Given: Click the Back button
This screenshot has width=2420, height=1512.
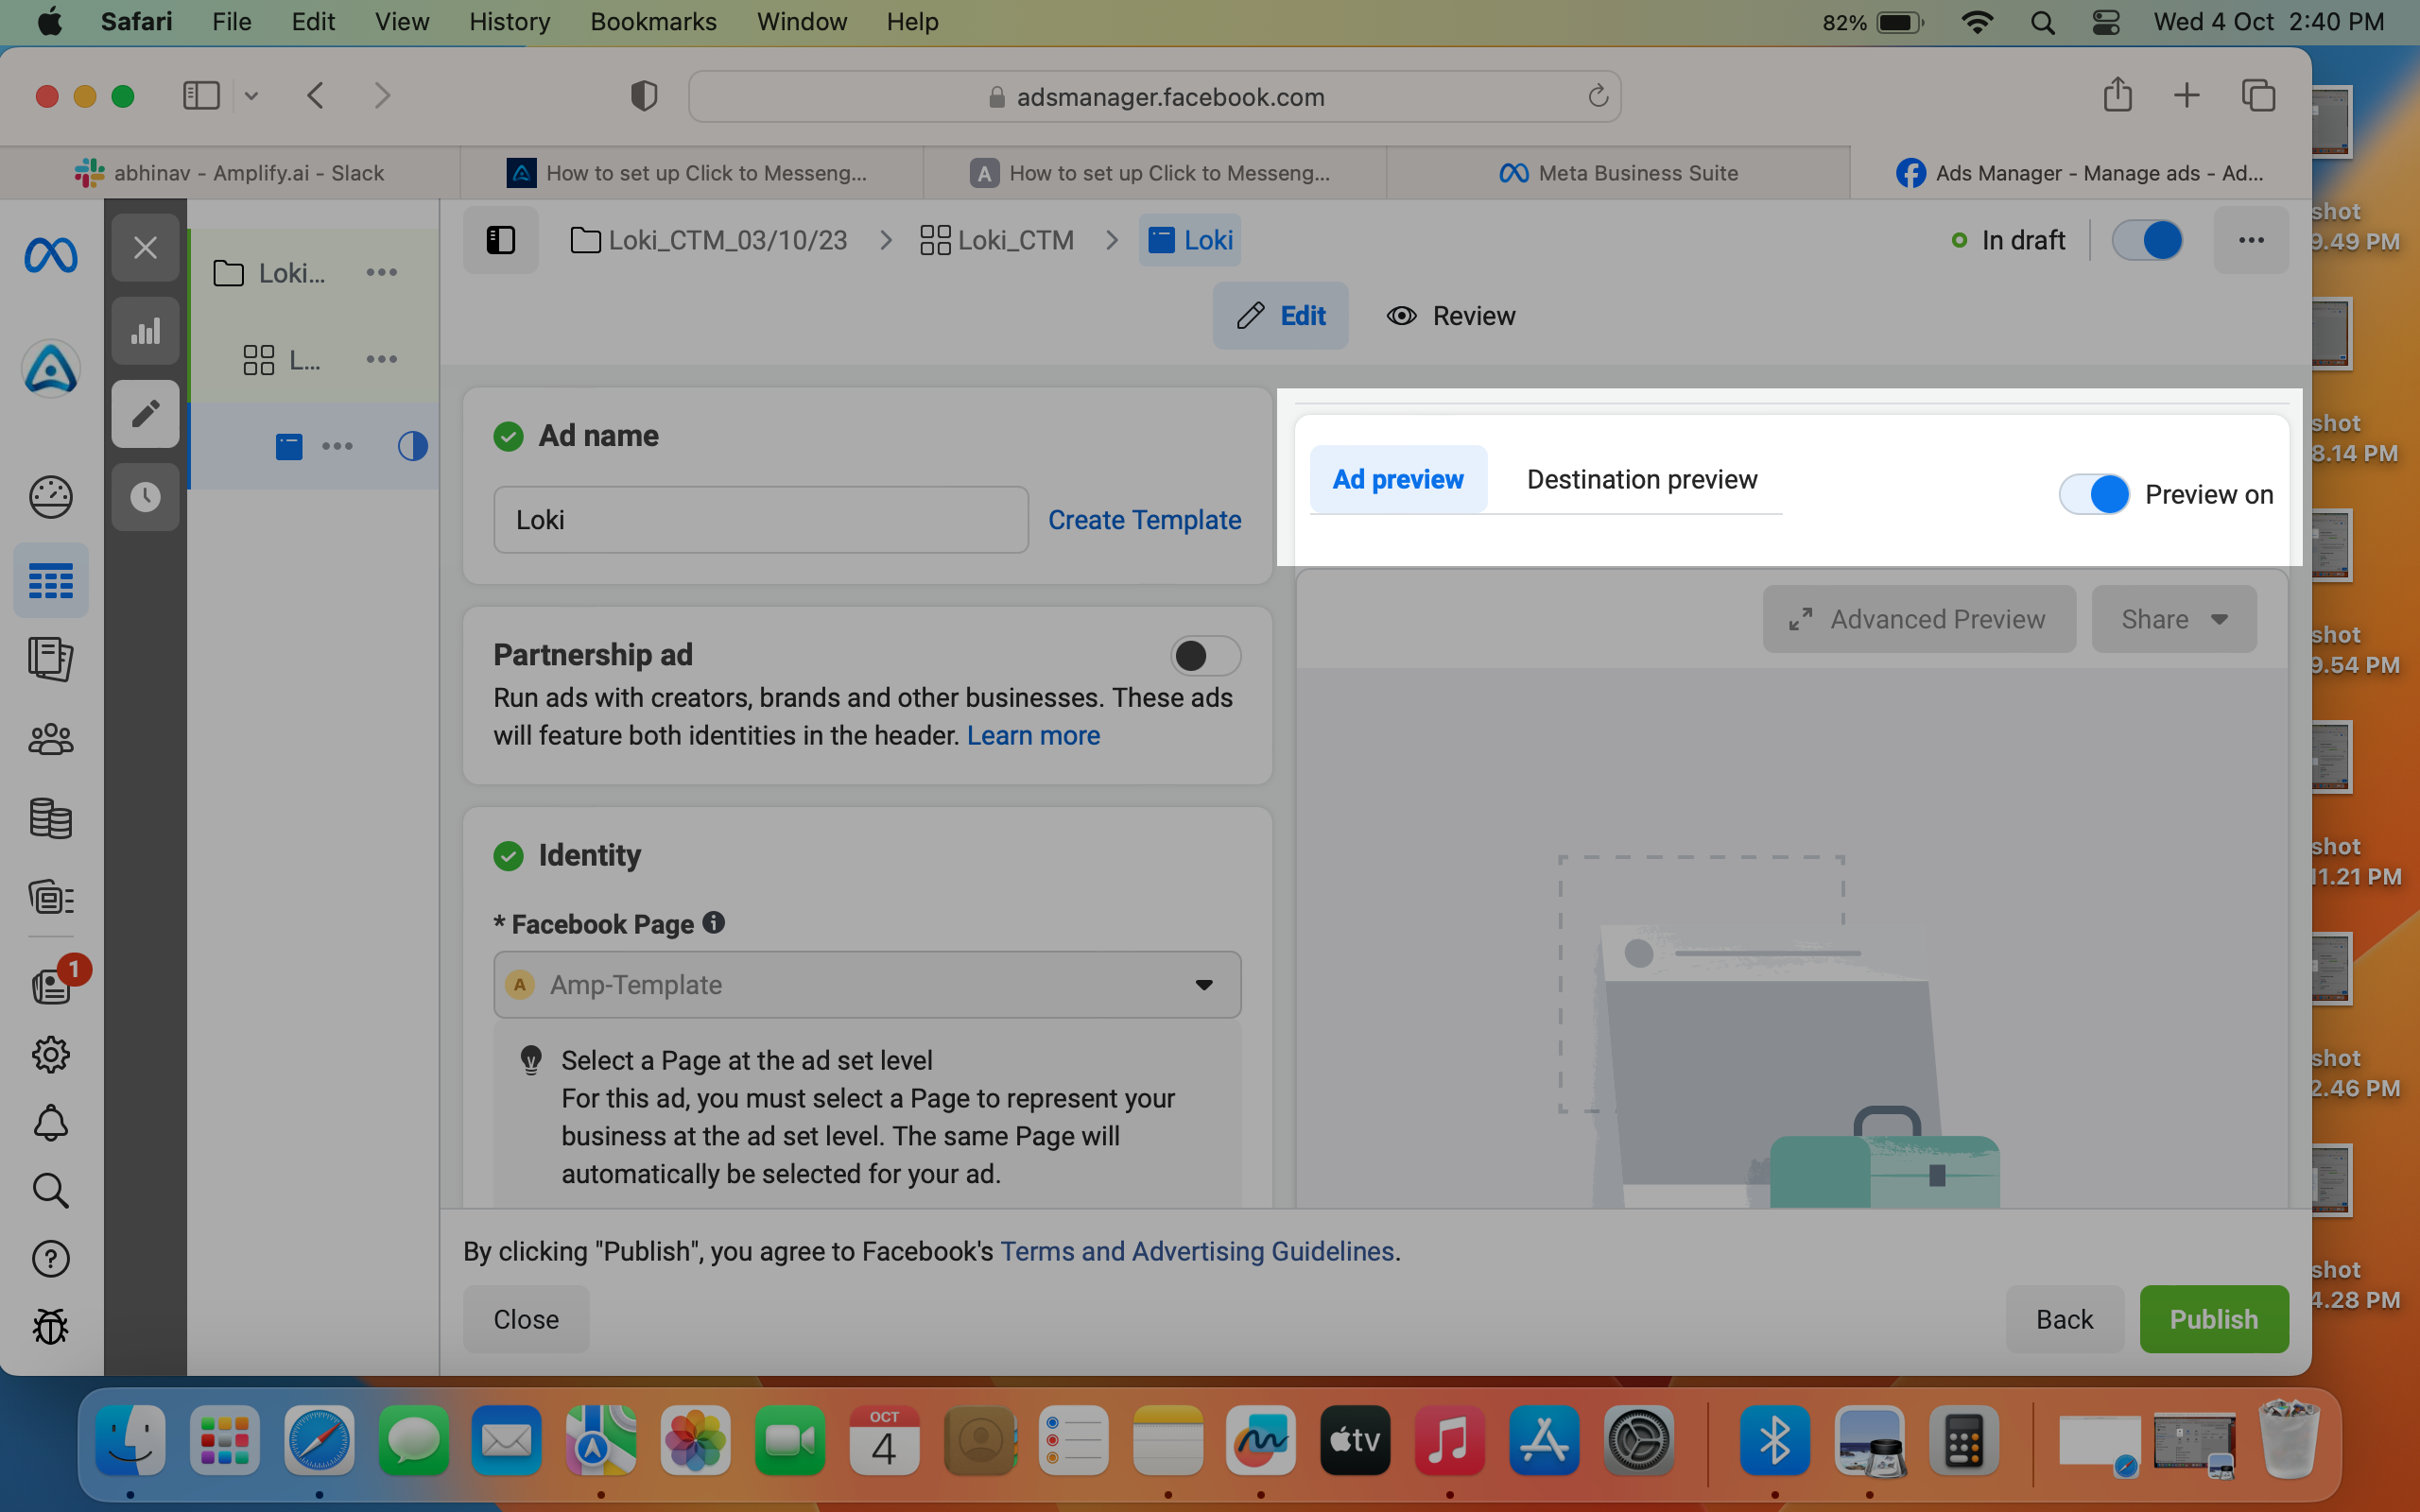Looking at the screenshot, I should pos(2064,1319).
